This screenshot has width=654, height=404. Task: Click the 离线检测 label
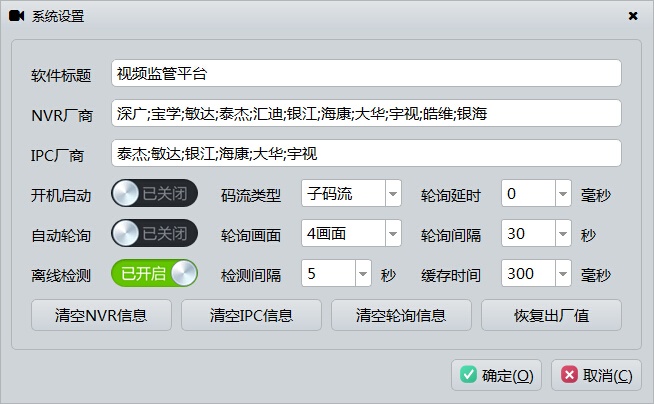[61, 276]
